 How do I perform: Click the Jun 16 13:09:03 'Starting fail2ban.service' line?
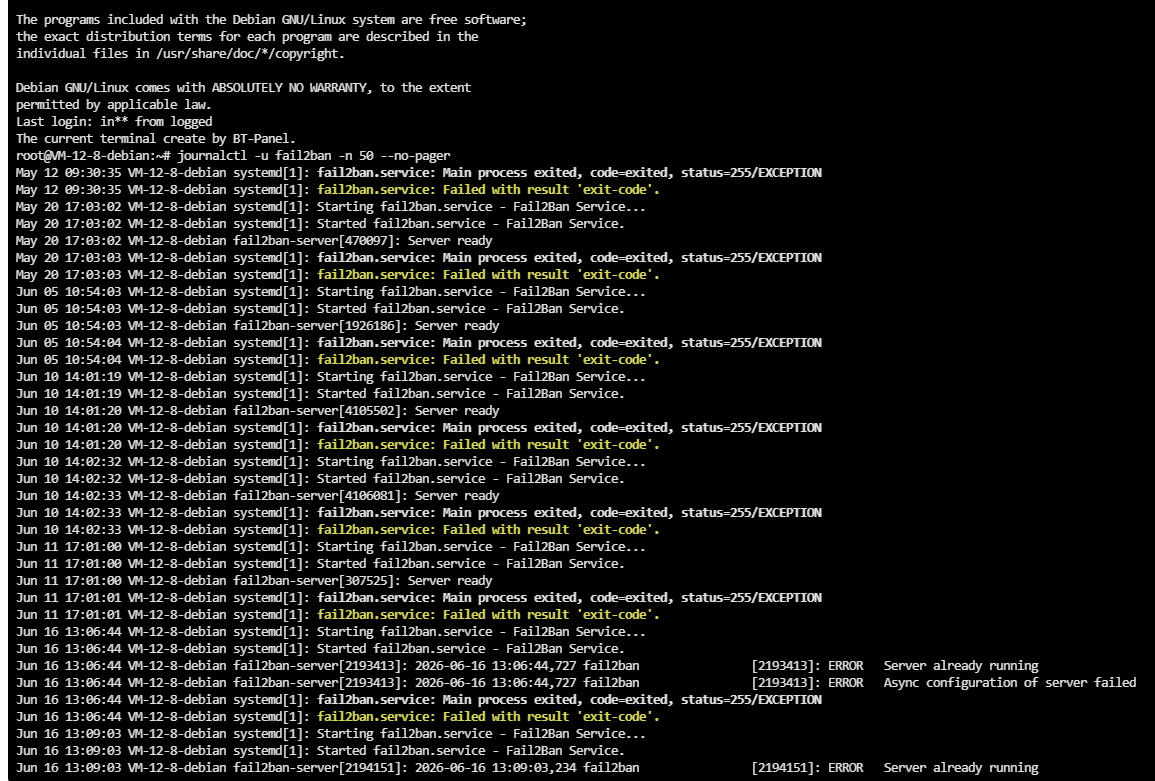pyautogui.click(x=331, y=733)
